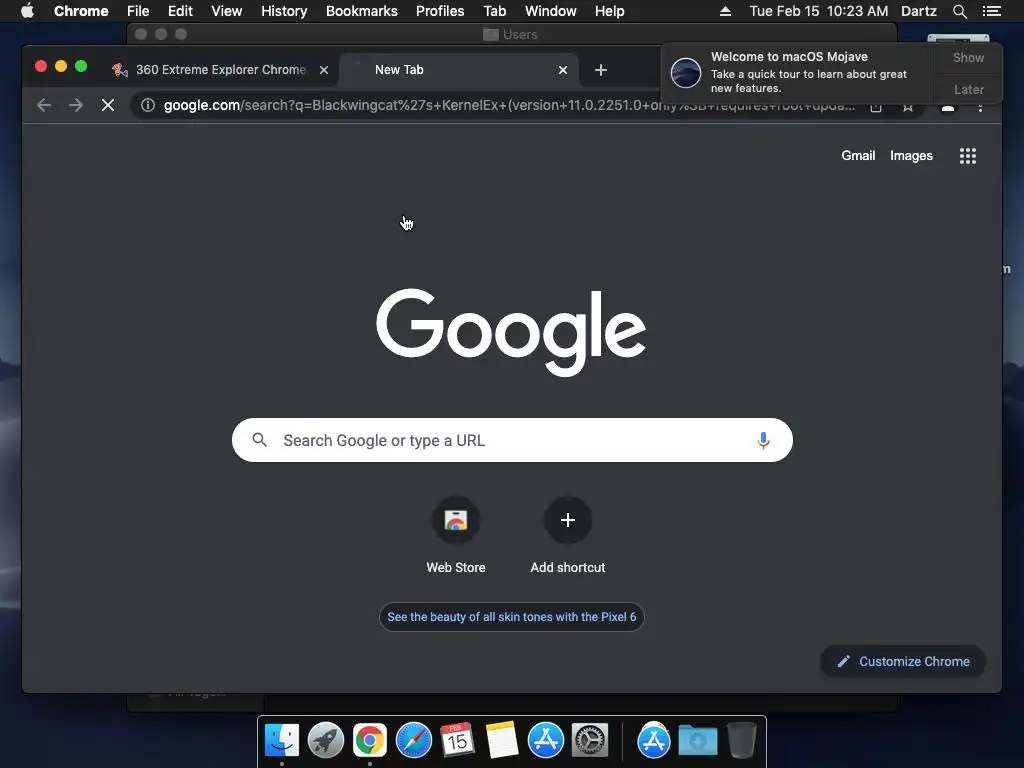This screenshot has height=768, width=1024.
Task: Open Finder from the Dock
Action: (x=281, y=741)
